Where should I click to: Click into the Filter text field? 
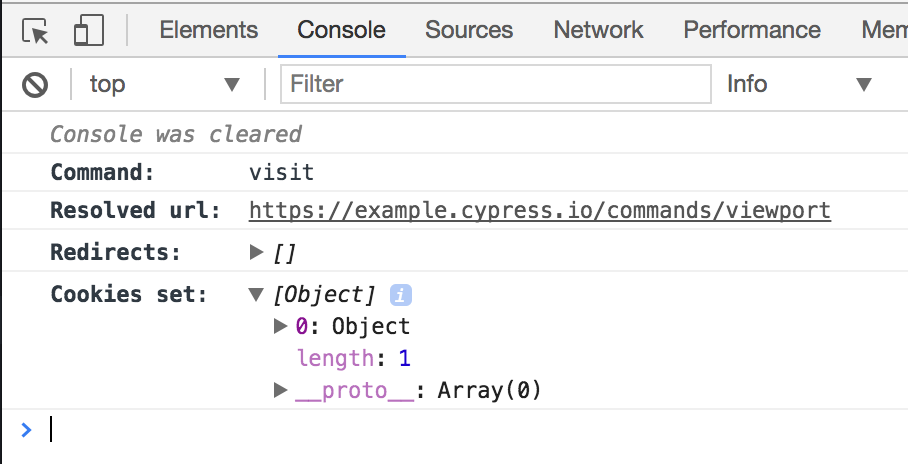[x=495, y=85]
